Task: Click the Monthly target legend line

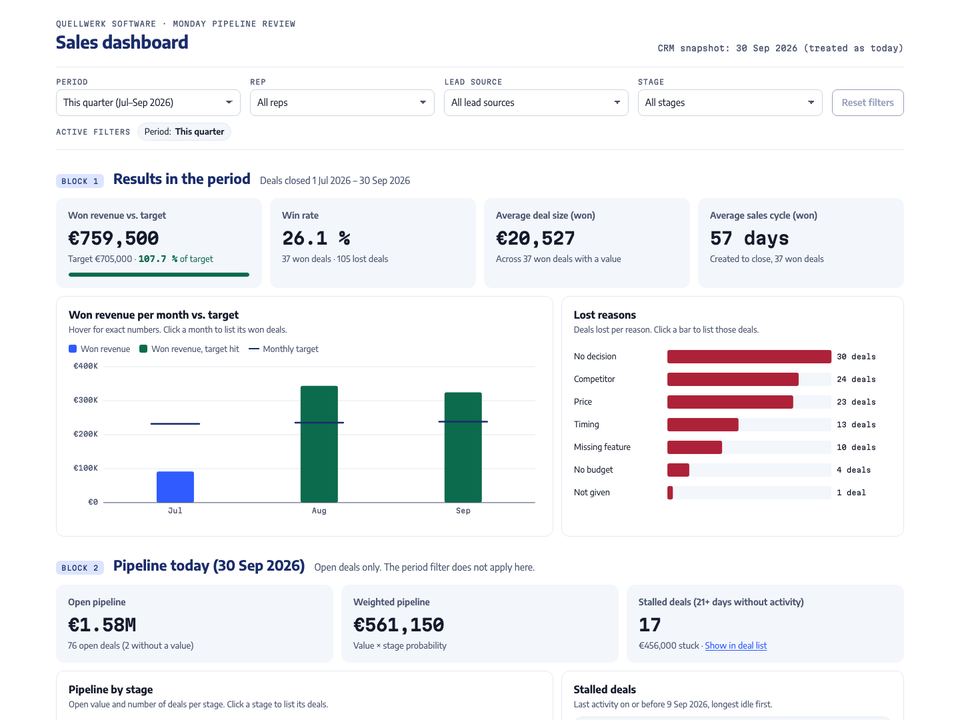Action: (x=253, y=349)
